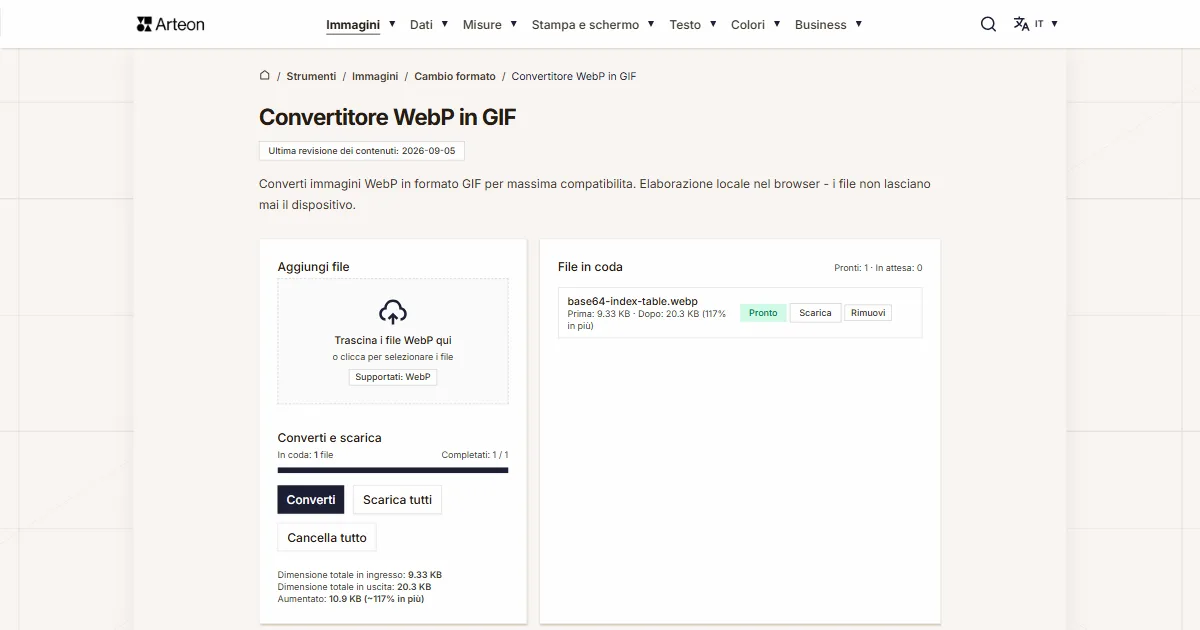The width and height of the screenshot is (1200, 630).
Task: Click the Aumentato: 10.9 KB line
Action: click(350, 599)
